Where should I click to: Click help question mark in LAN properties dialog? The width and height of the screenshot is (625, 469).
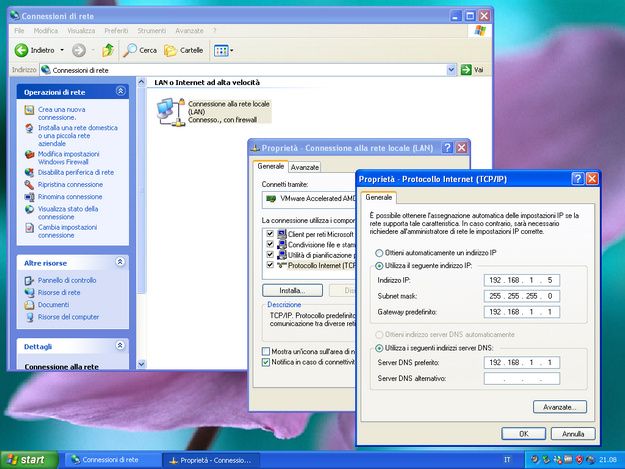click(447, 148)
